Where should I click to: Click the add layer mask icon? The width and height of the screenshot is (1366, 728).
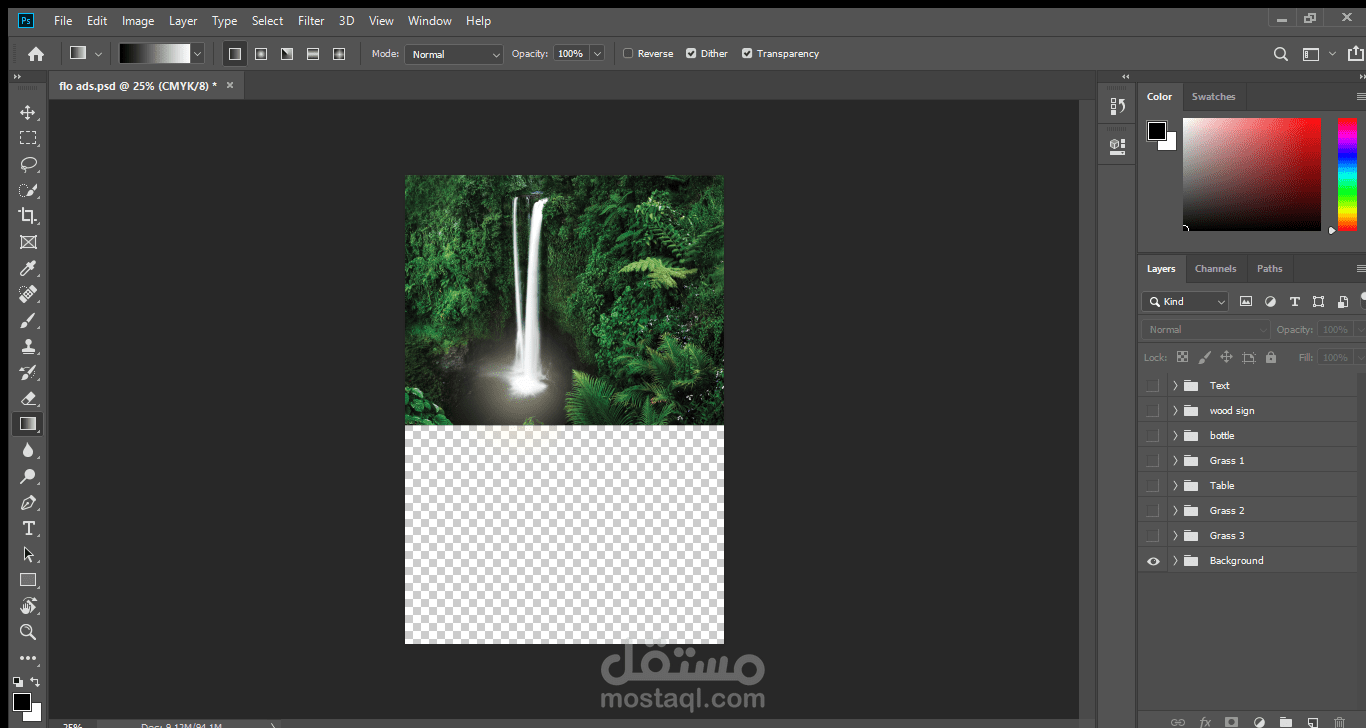pyautogui.click(x=1232, y=721)
